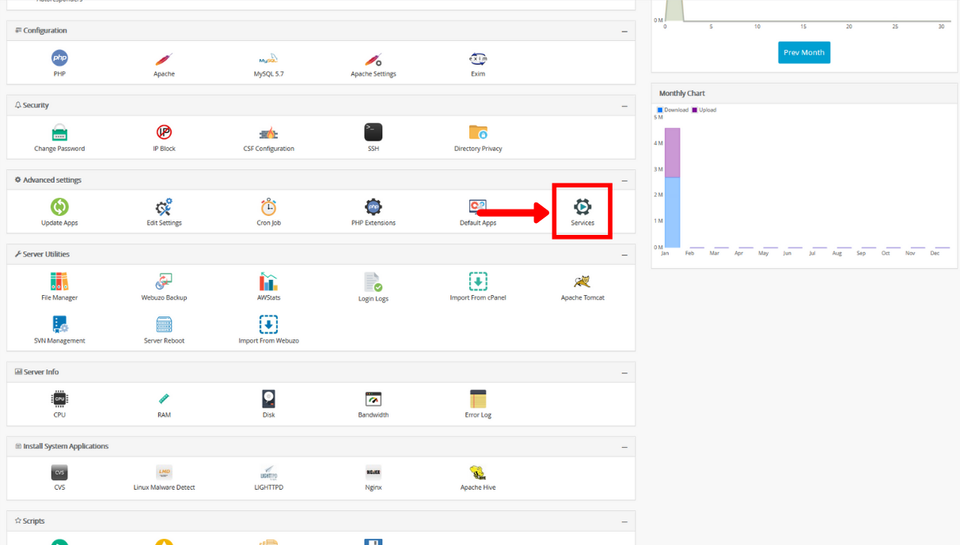
Task: Collapse the Configuration panel
Action: (625, 31)
